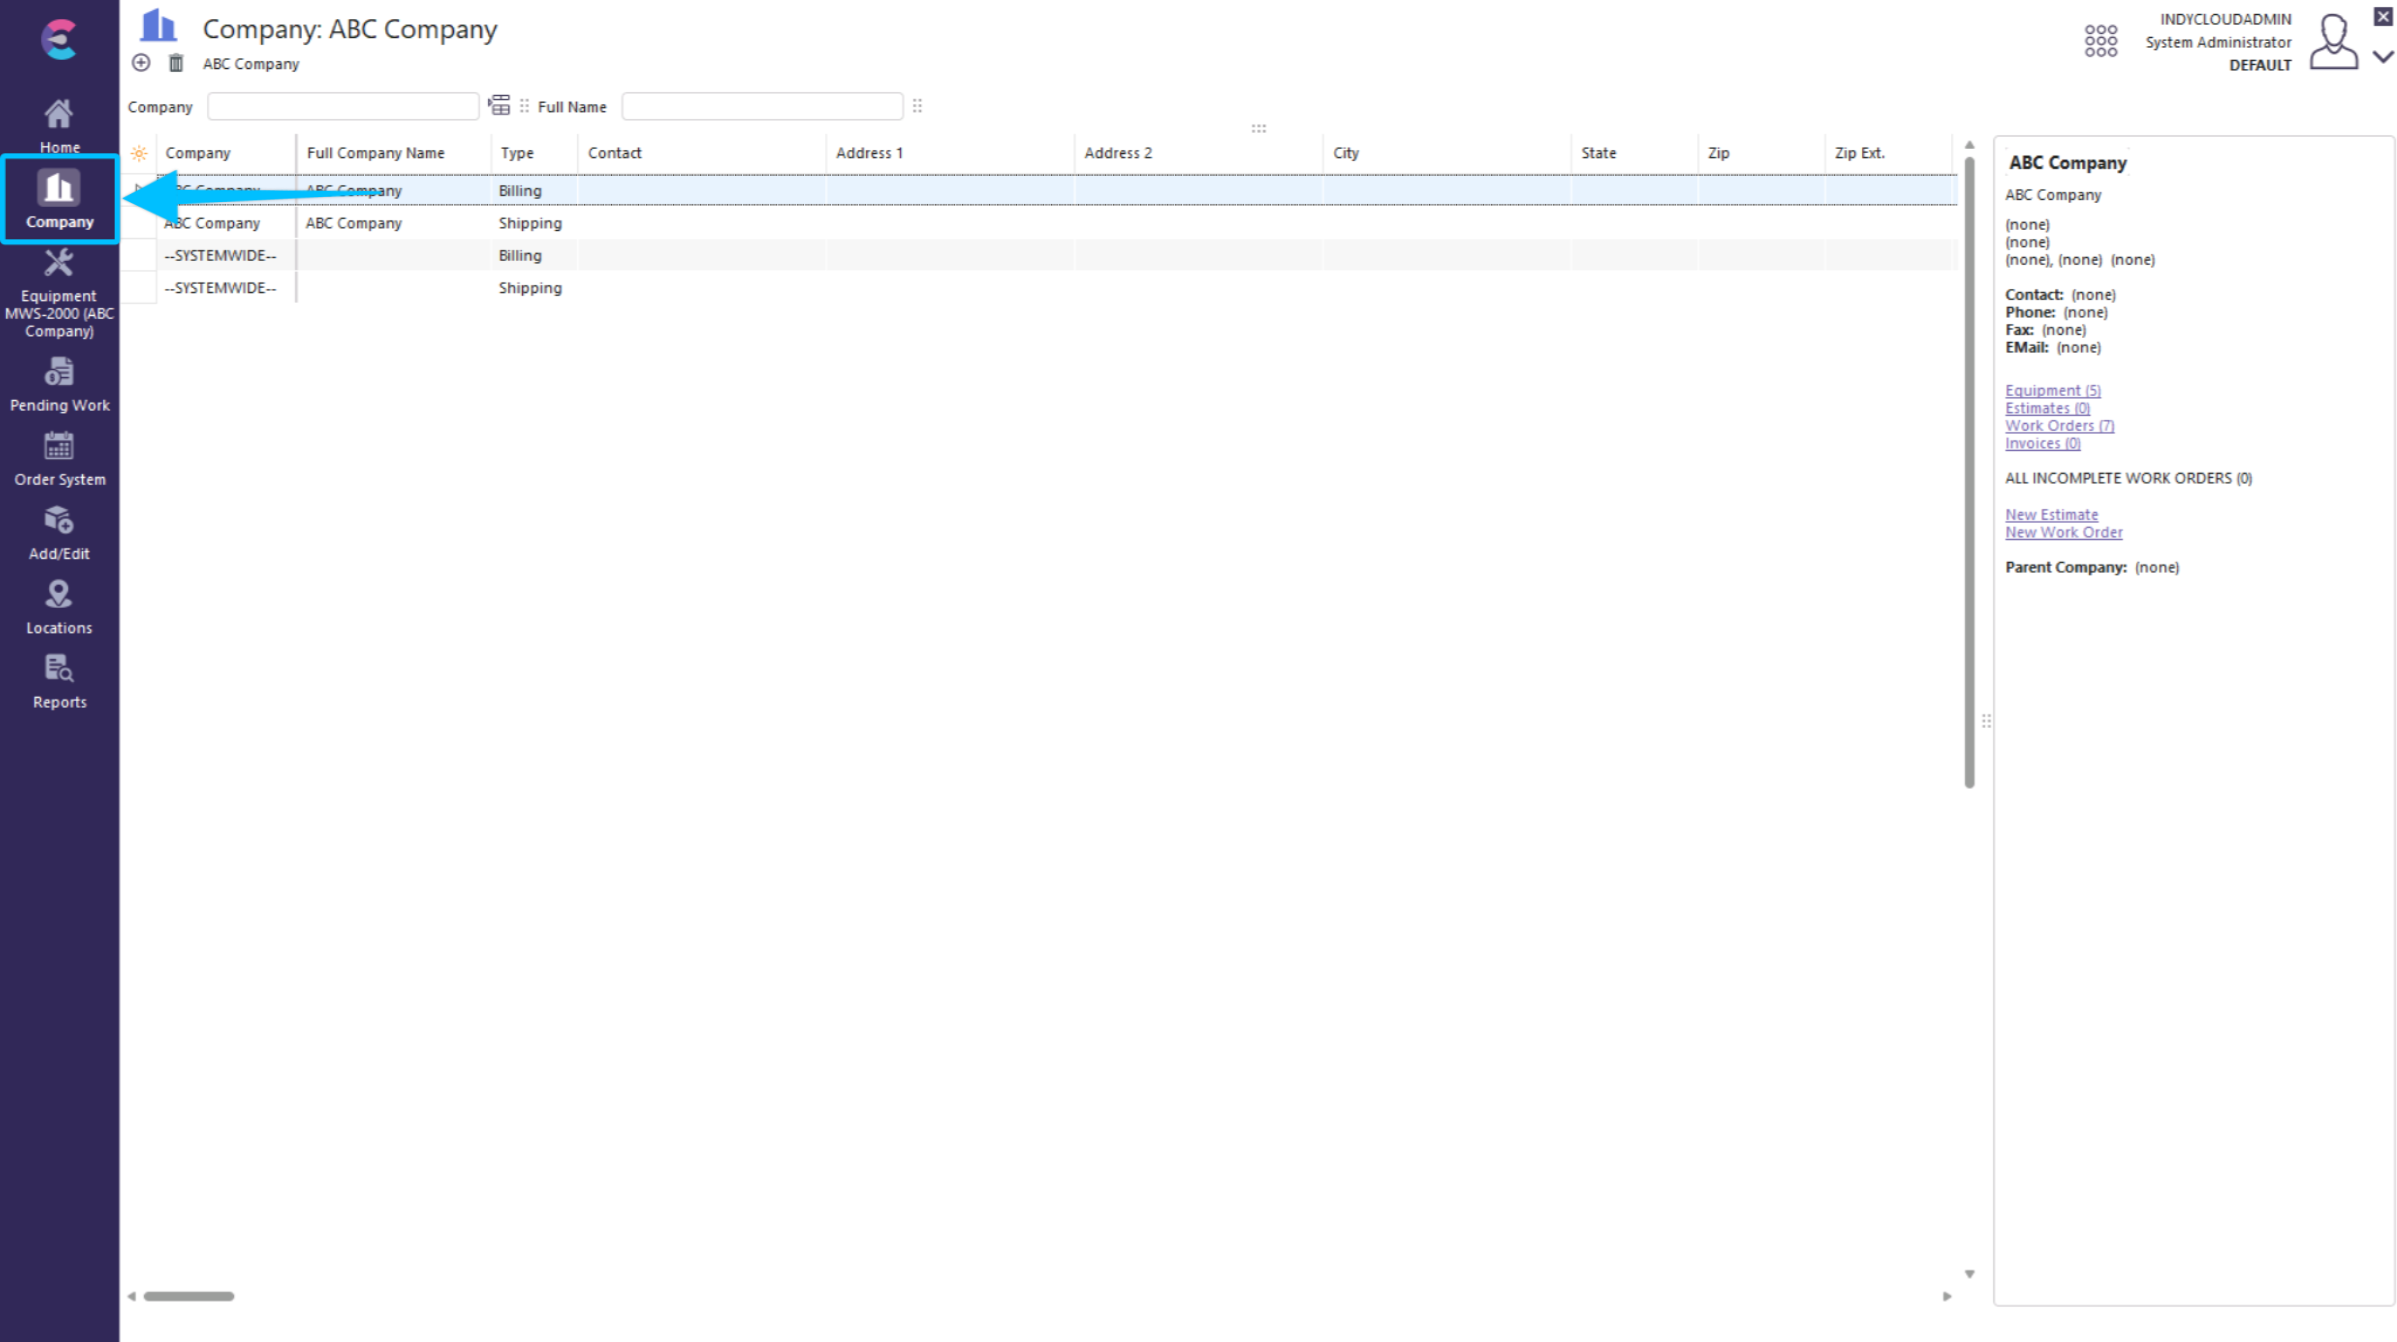Image resolution: width=2397 pixels, height=1342 pixels.
Task: Click the sun icon grid column chooser
Action: [139, 153]
